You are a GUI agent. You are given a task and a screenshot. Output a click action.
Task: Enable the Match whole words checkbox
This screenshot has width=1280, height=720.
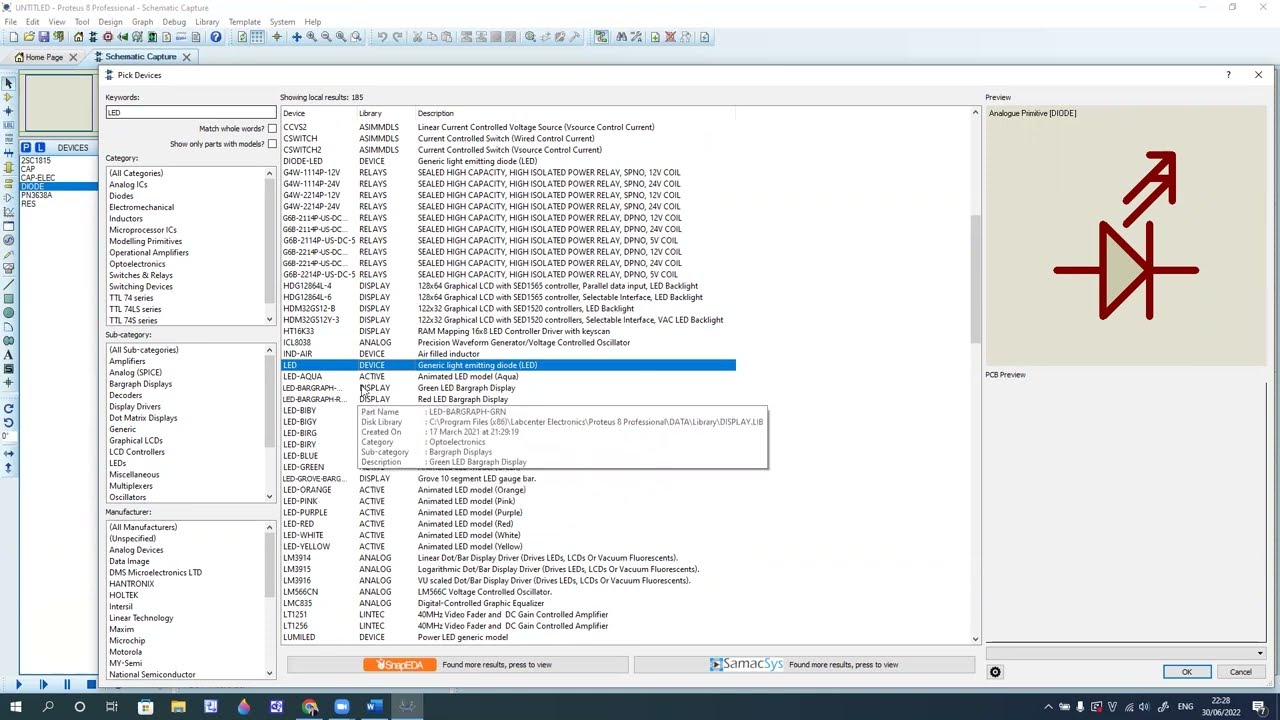272,128
